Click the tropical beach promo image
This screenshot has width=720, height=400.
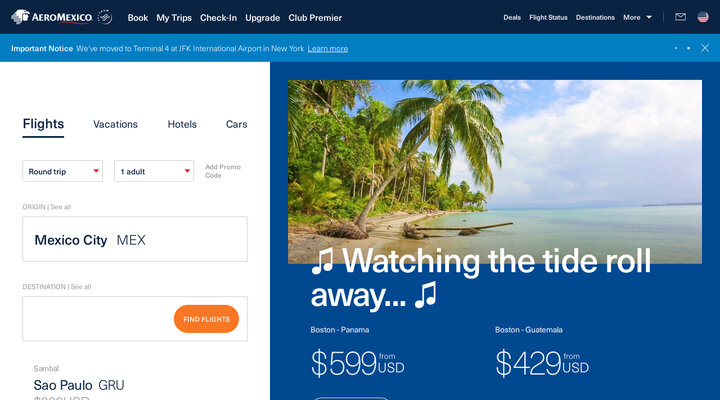pyautogui.click(x=495, y=172)
